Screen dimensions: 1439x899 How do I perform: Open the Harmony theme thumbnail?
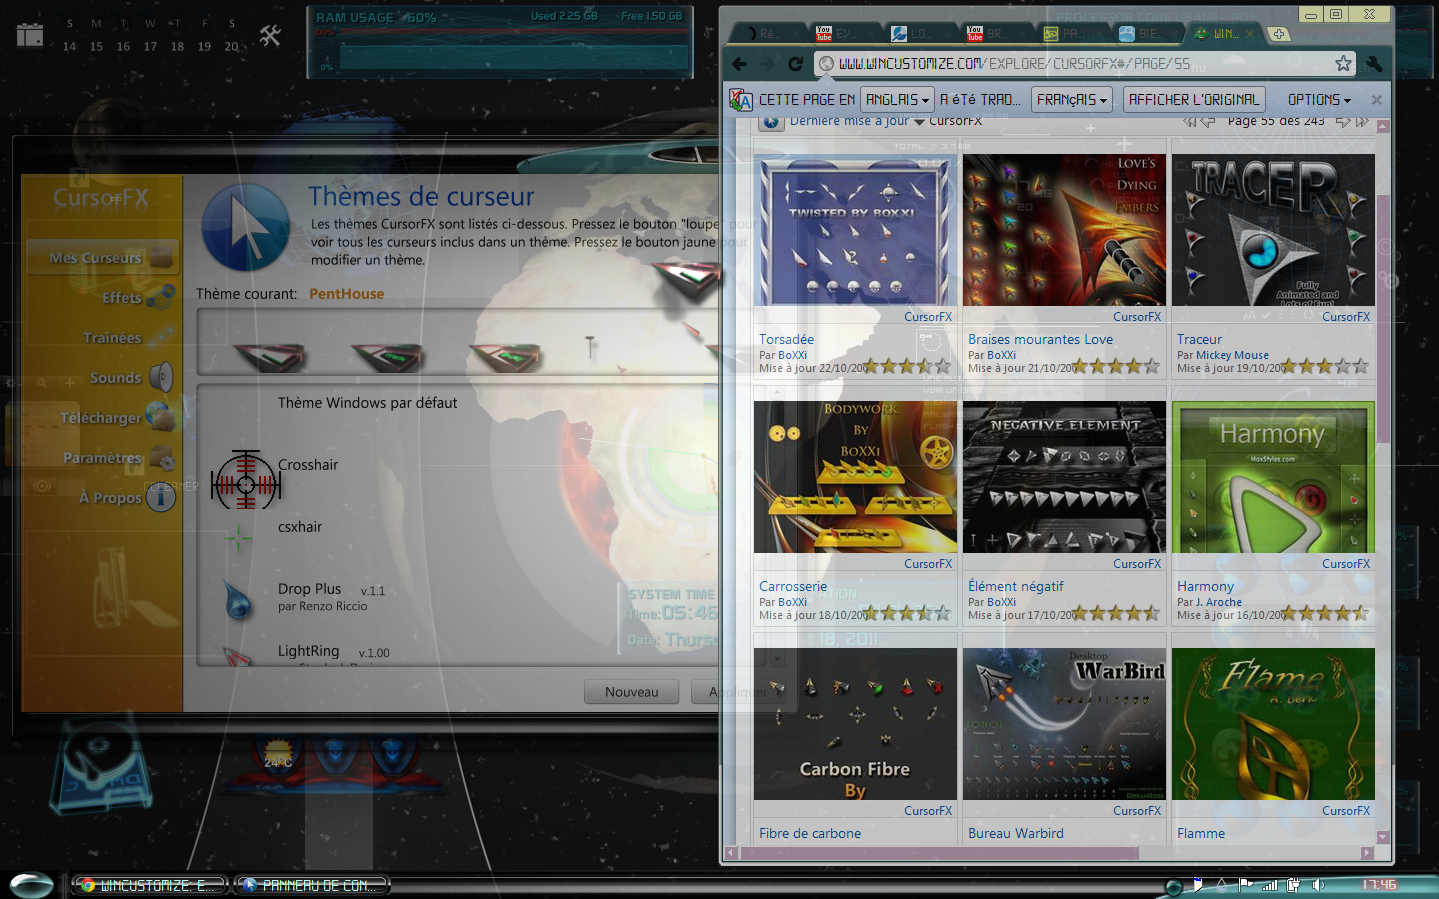[x=1273, y=477]
